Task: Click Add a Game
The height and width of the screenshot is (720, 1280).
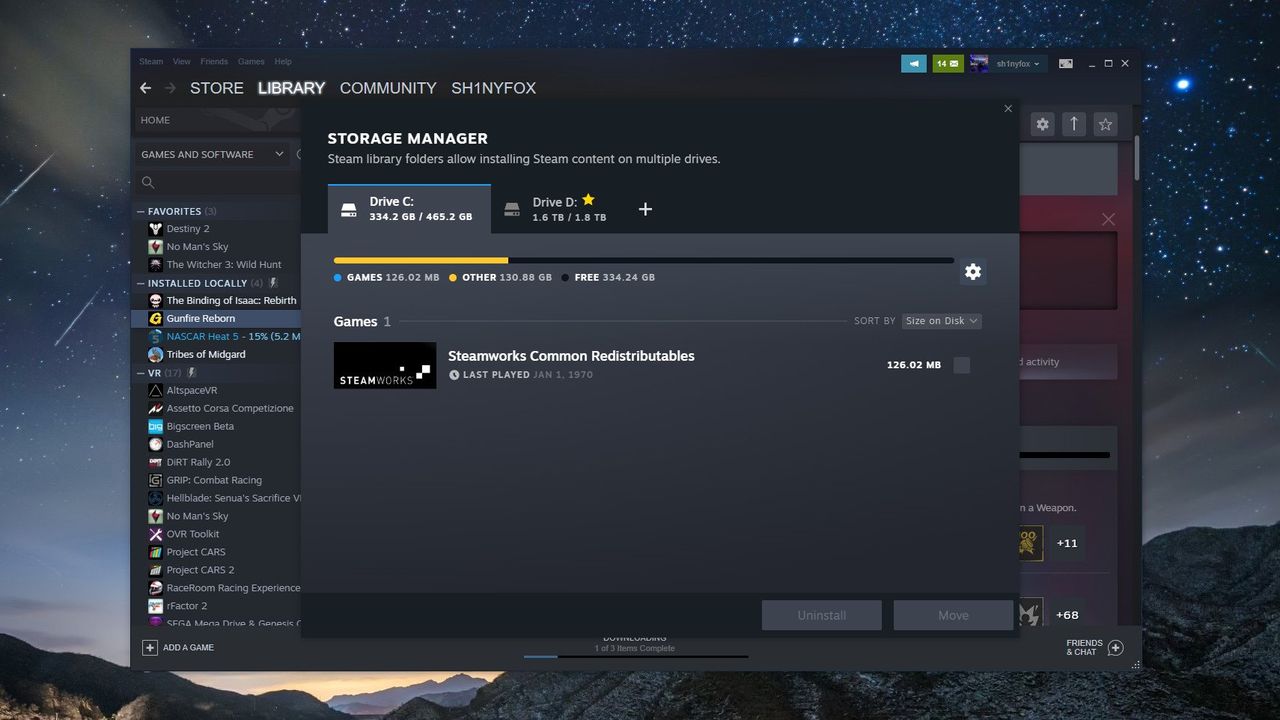Action: pos(178,647)
